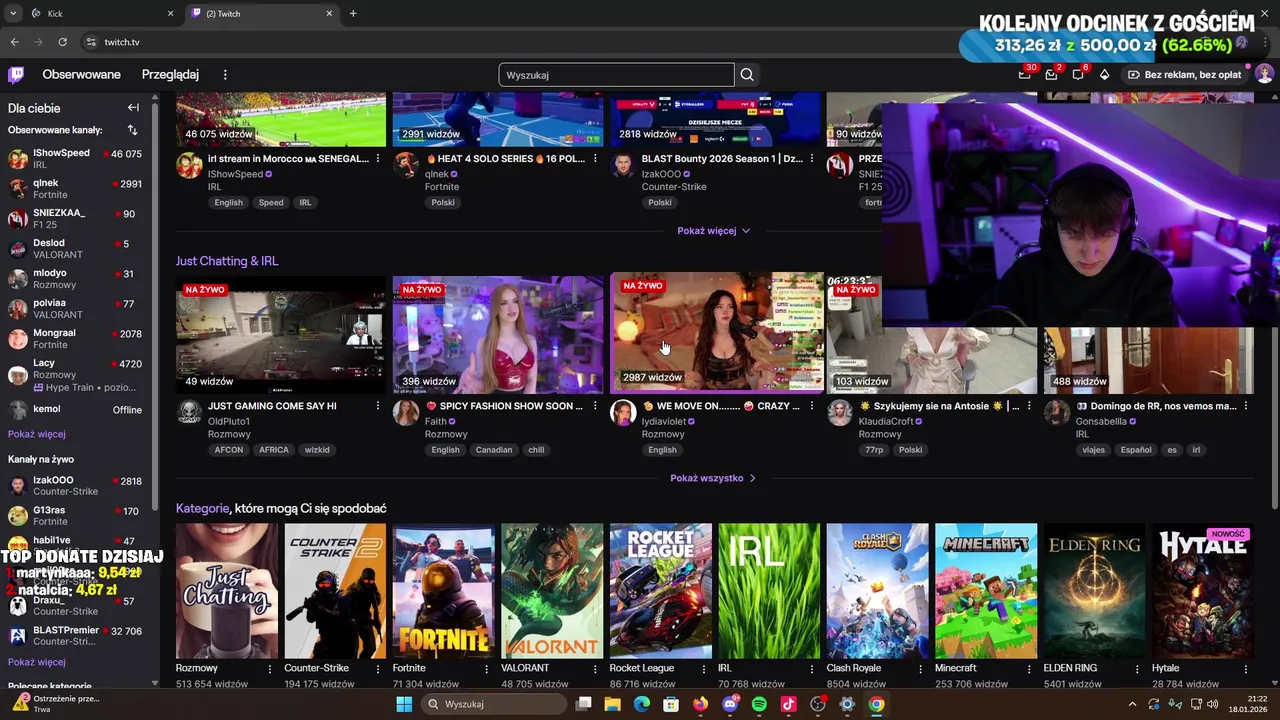Image resolution: width=1280 pixels, height=720 pixels.
Task: Show more live channels in sidebar
Action: coord(37,662)
